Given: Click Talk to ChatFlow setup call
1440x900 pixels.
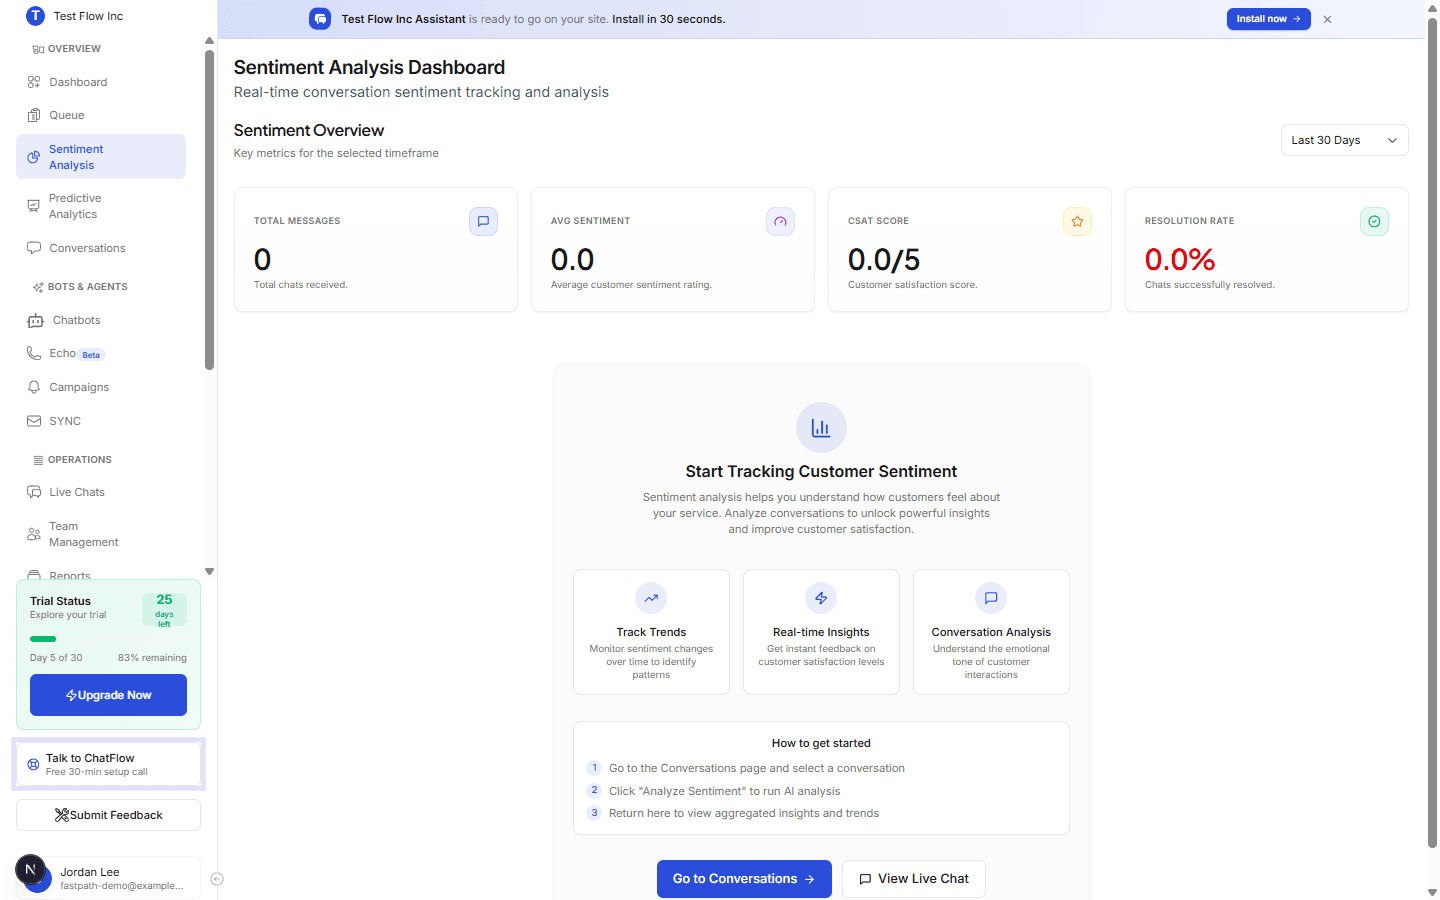Looking at the screenshot, I should point(108,764).
